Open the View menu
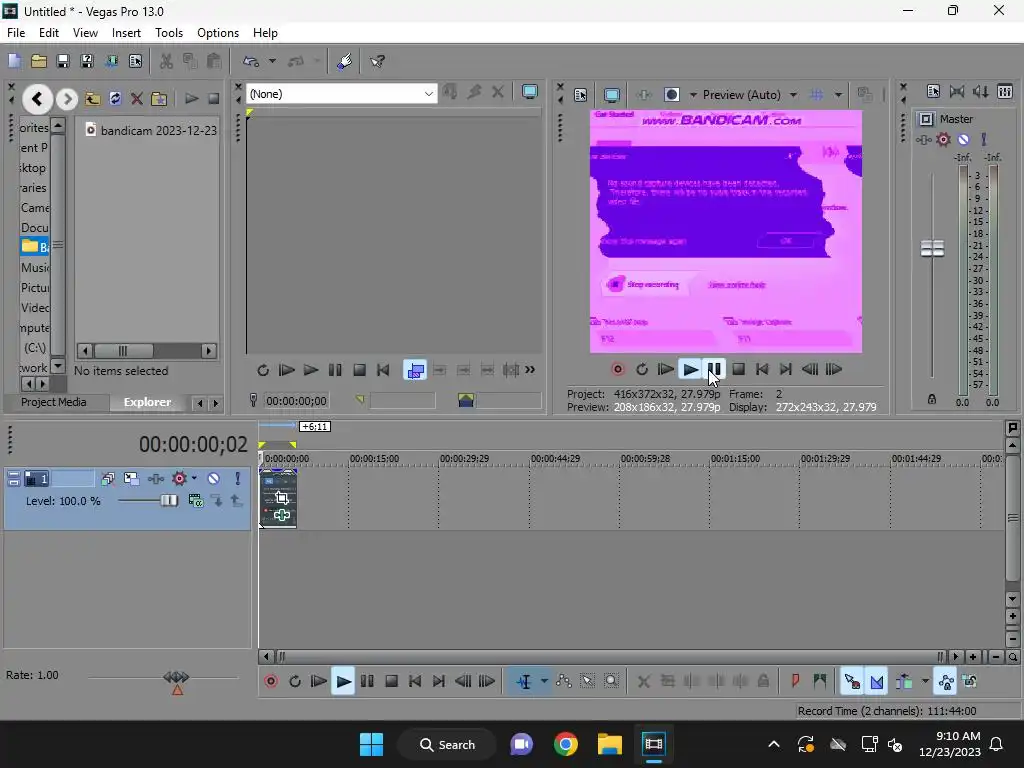The height and width of the screenshot is (768, 1024). tap(85, 33)
